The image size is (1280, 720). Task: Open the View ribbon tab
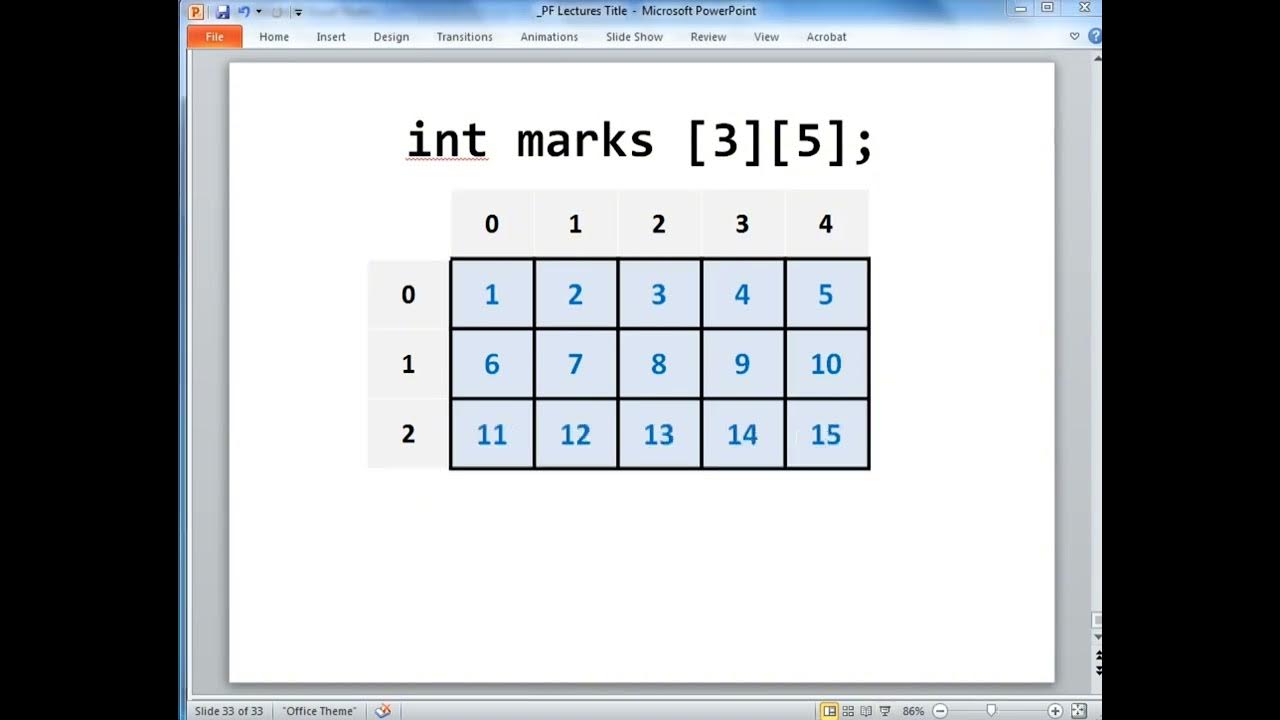(x=766, y=37)
